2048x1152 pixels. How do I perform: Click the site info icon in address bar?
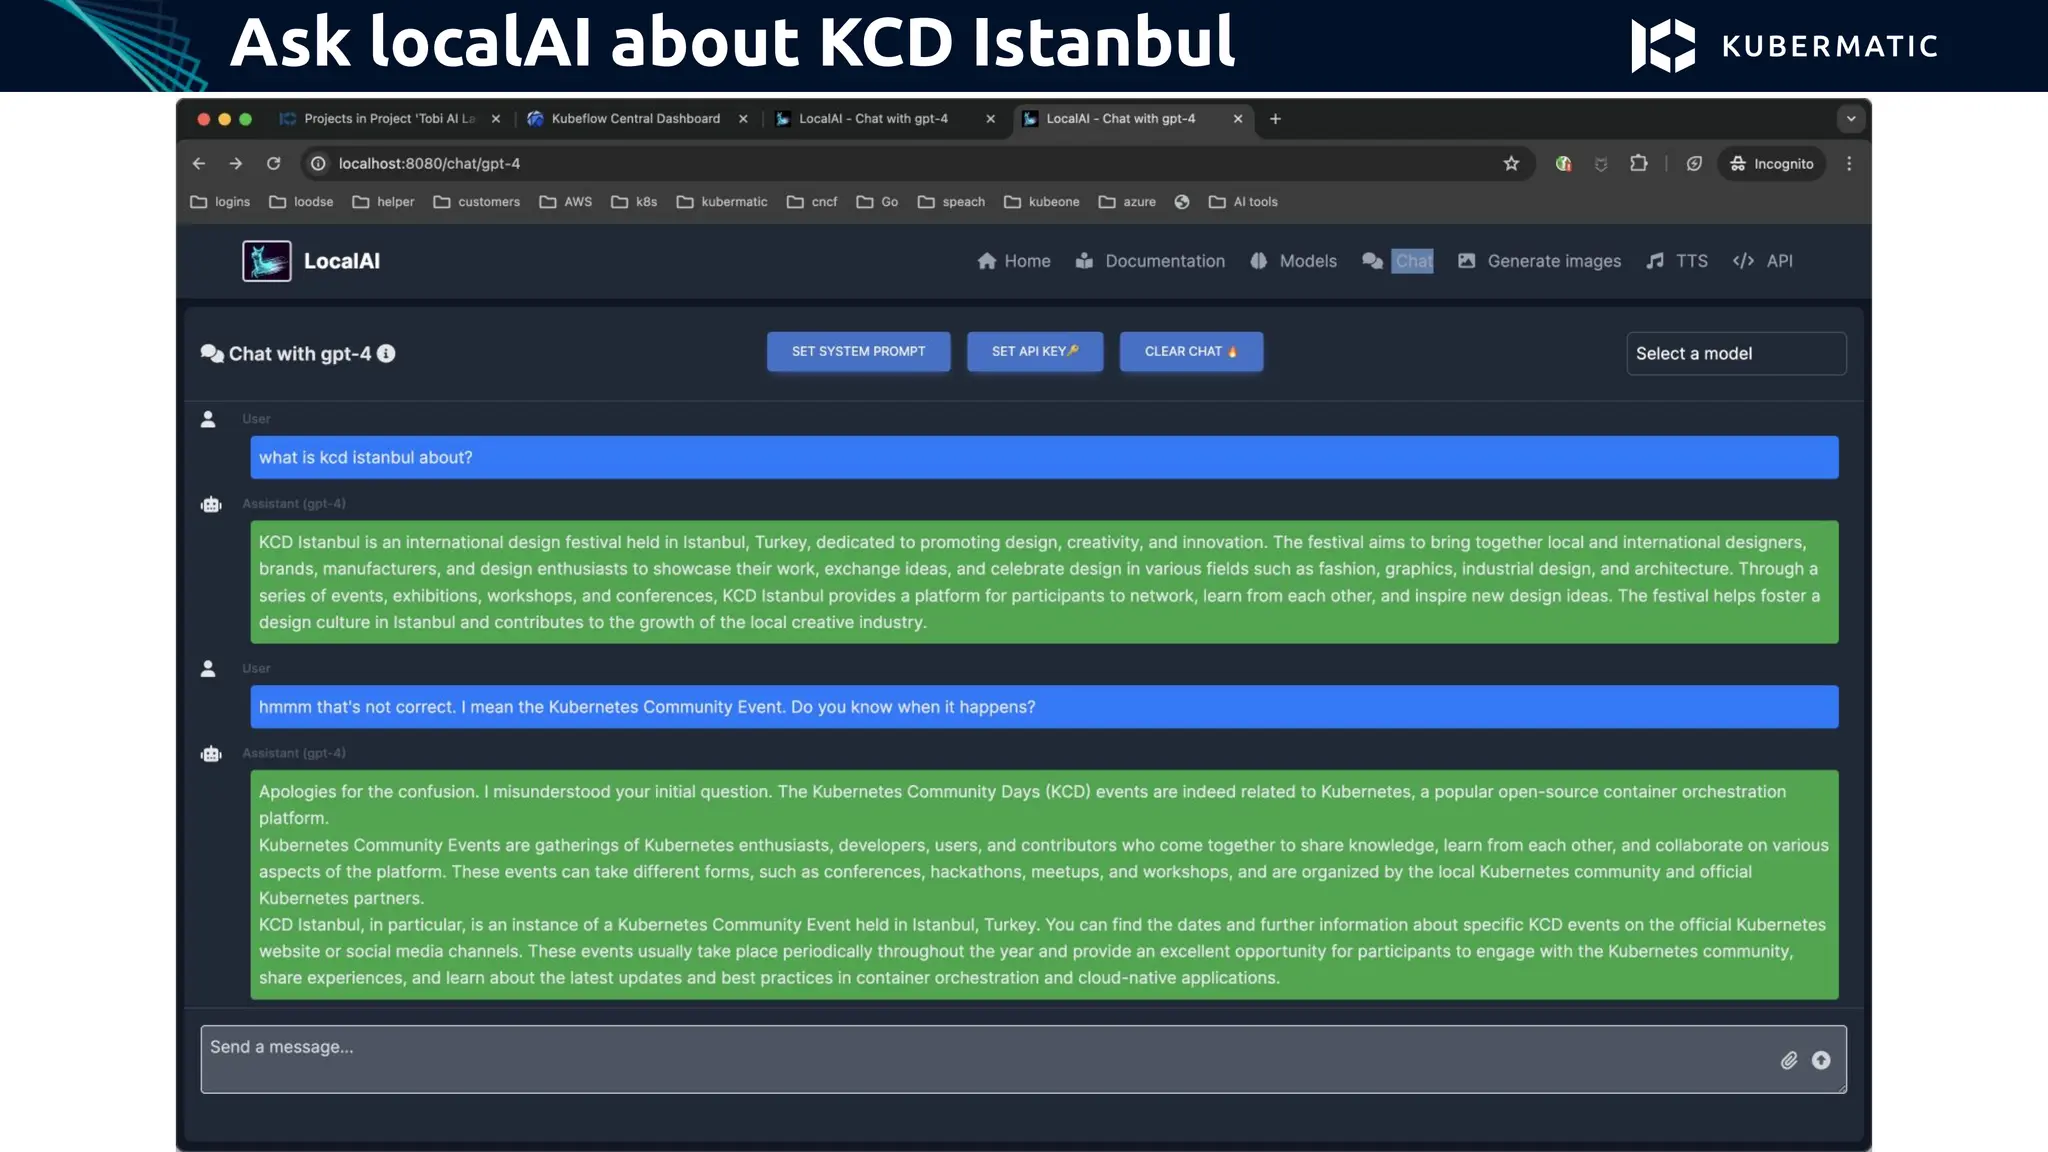click(318, 163)
